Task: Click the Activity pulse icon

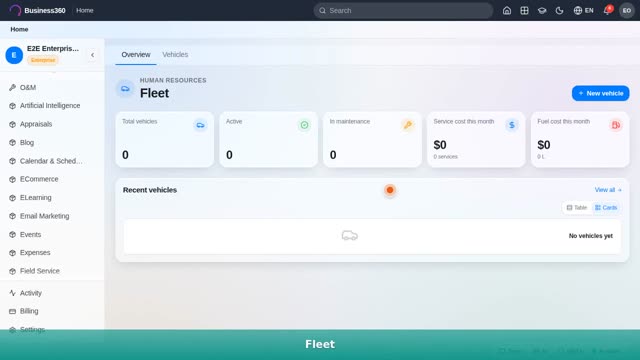Action: 13,293
